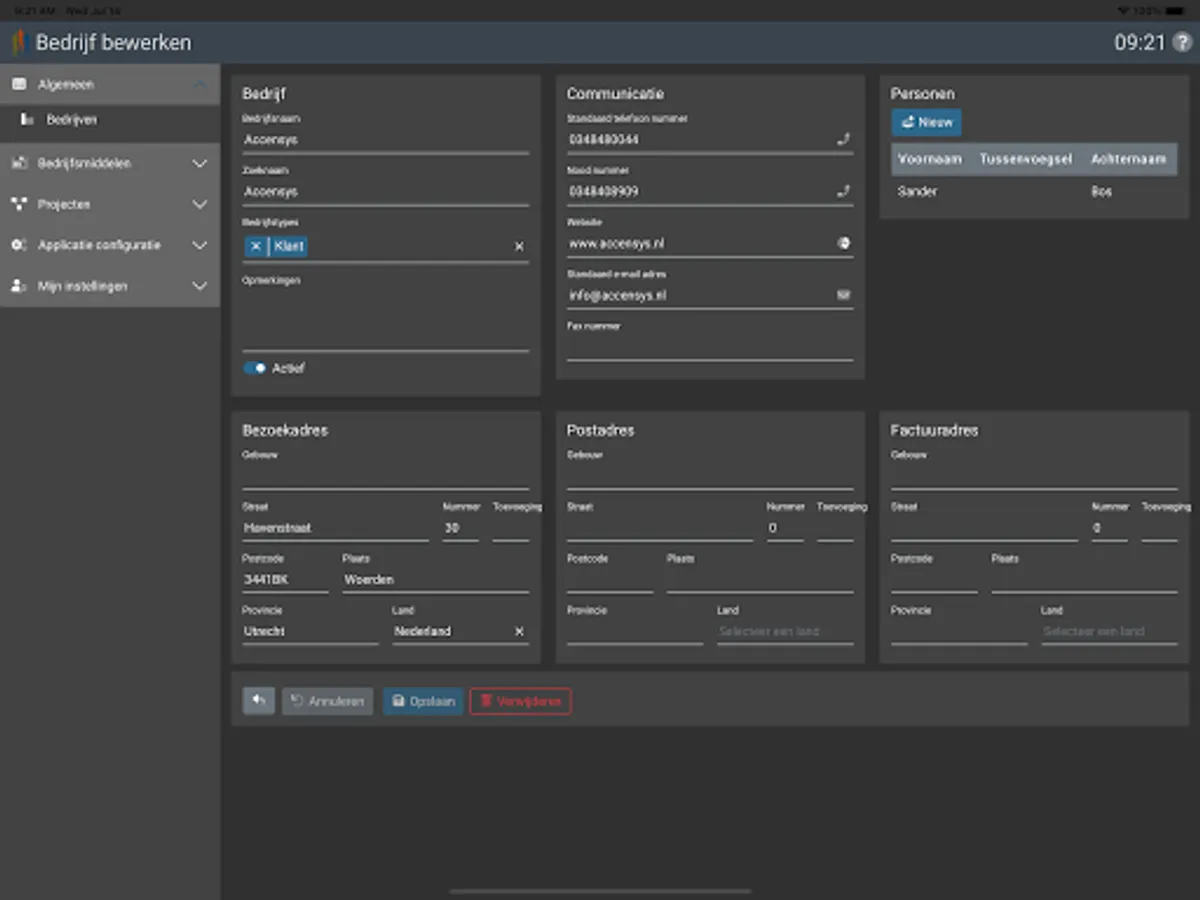The image size is (1200, 900).
Task: Select Bedrijven in the sidebar
Action: point(71,120)
